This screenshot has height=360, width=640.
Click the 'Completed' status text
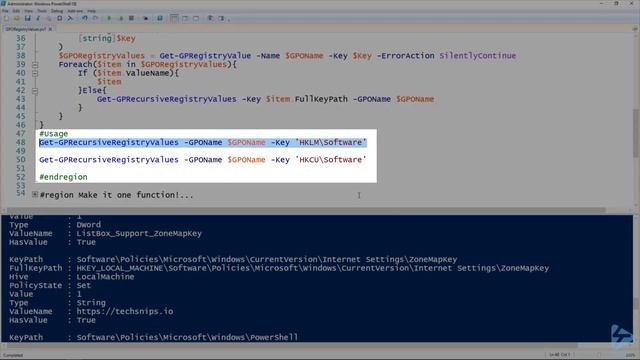[13, 355]
